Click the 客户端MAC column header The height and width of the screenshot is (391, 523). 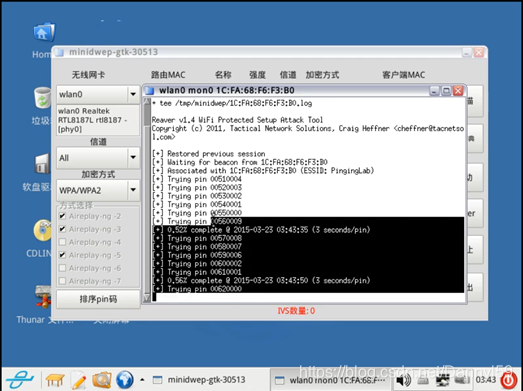pyautogui.click(x=404, y=75)
